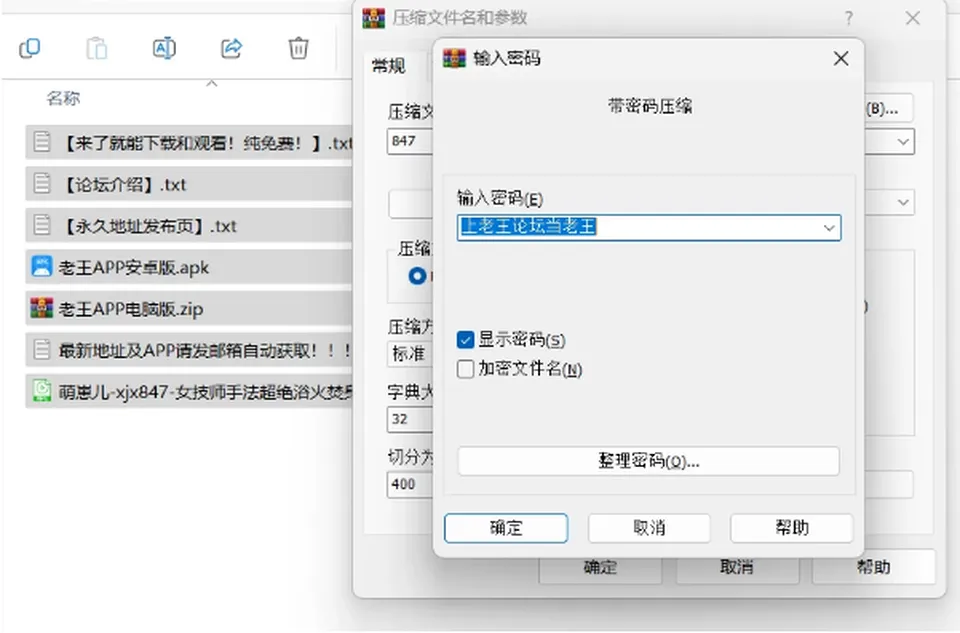Open the archive name dropdown arrow behind dialog
The image size is (960, 633).
903,142
